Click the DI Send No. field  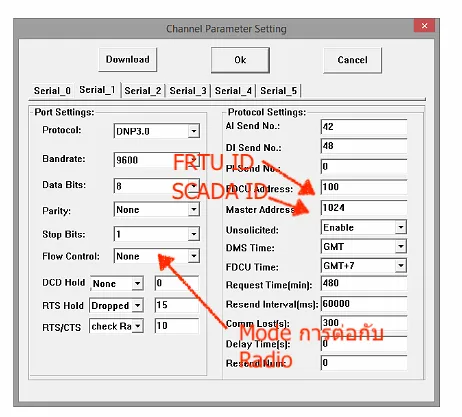(364, 146)
